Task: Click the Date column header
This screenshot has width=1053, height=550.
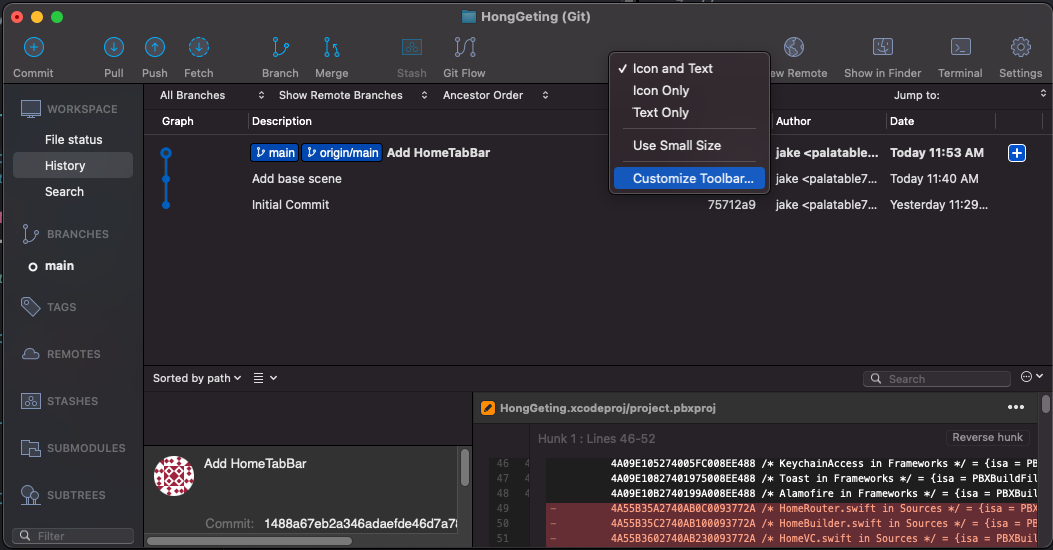Action: [x=902, y=122]
